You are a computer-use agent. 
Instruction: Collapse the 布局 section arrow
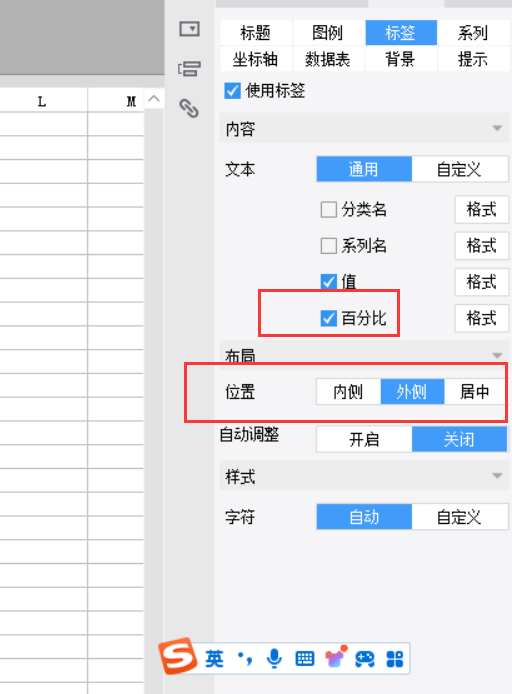(x=497, y=355)
